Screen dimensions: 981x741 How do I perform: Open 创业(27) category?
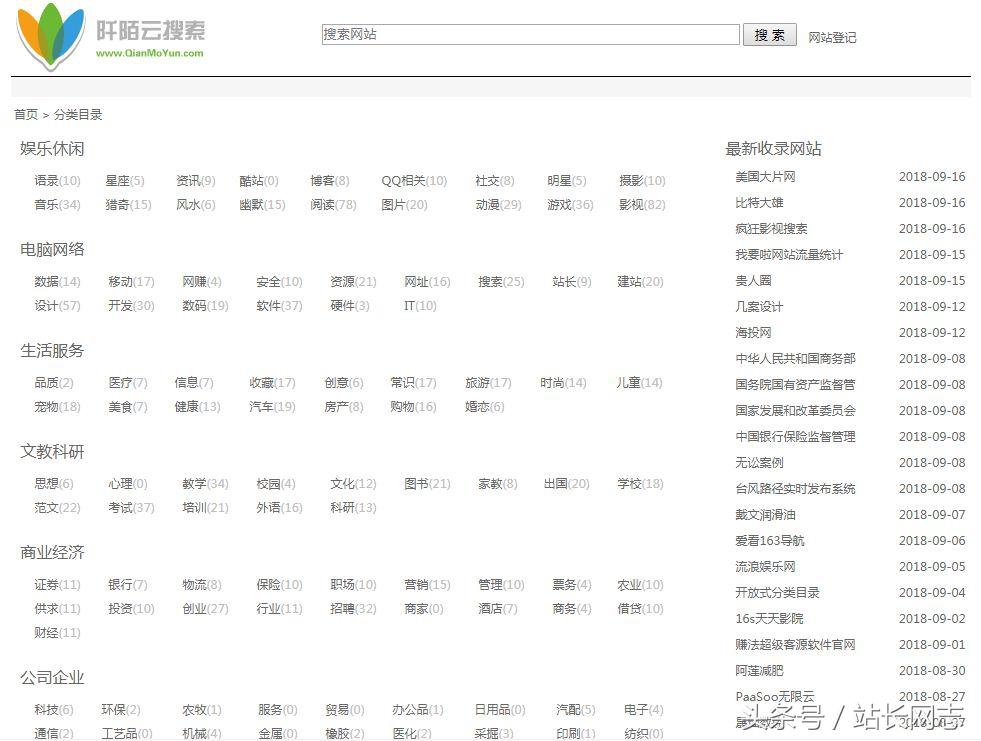pyautogui.click(x=205, y=608)
